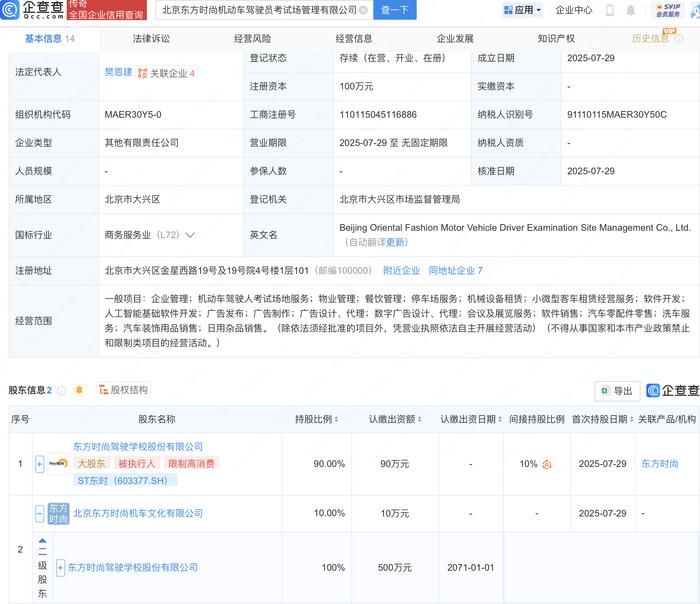Screen dimensions: 700x604
Task: Click info icon beside 股东信息 2
Action: pos(62,391)
